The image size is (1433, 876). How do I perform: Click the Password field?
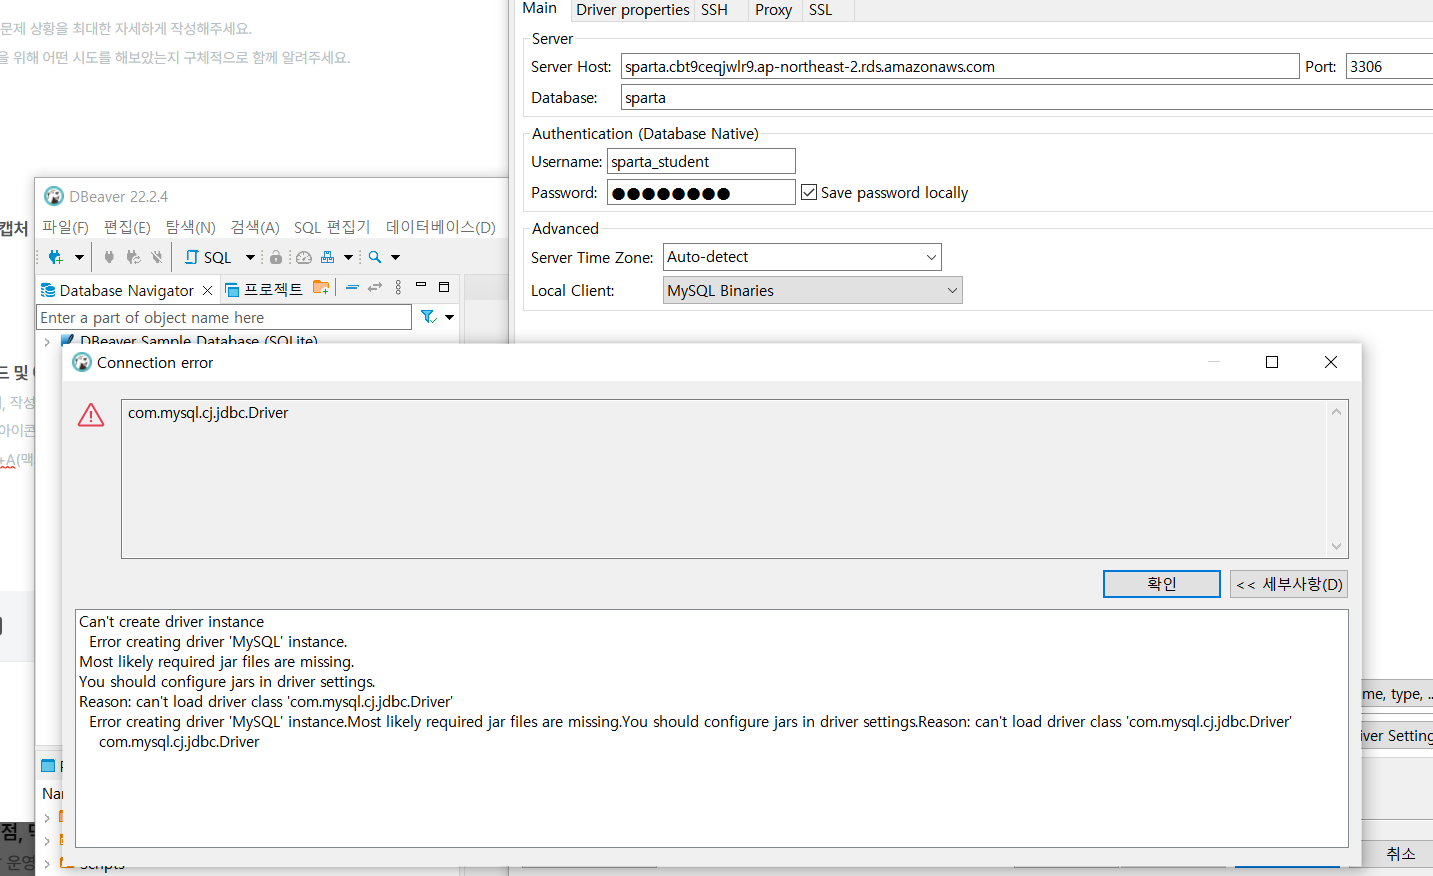[x=701, y=192]
